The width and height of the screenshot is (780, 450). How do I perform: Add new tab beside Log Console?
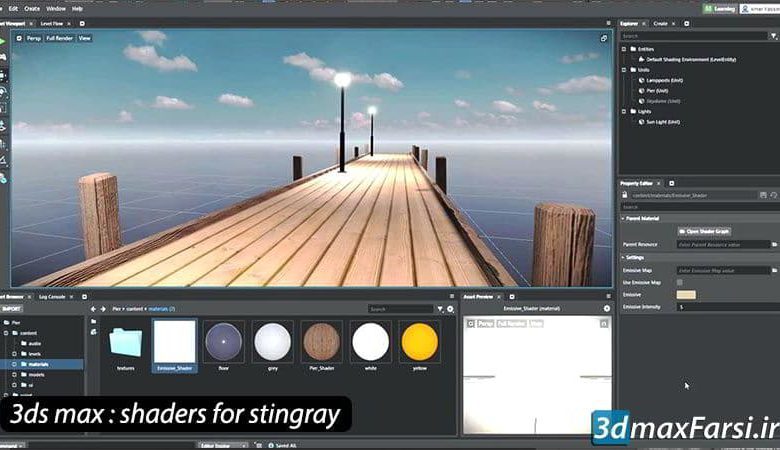(84, 297)
